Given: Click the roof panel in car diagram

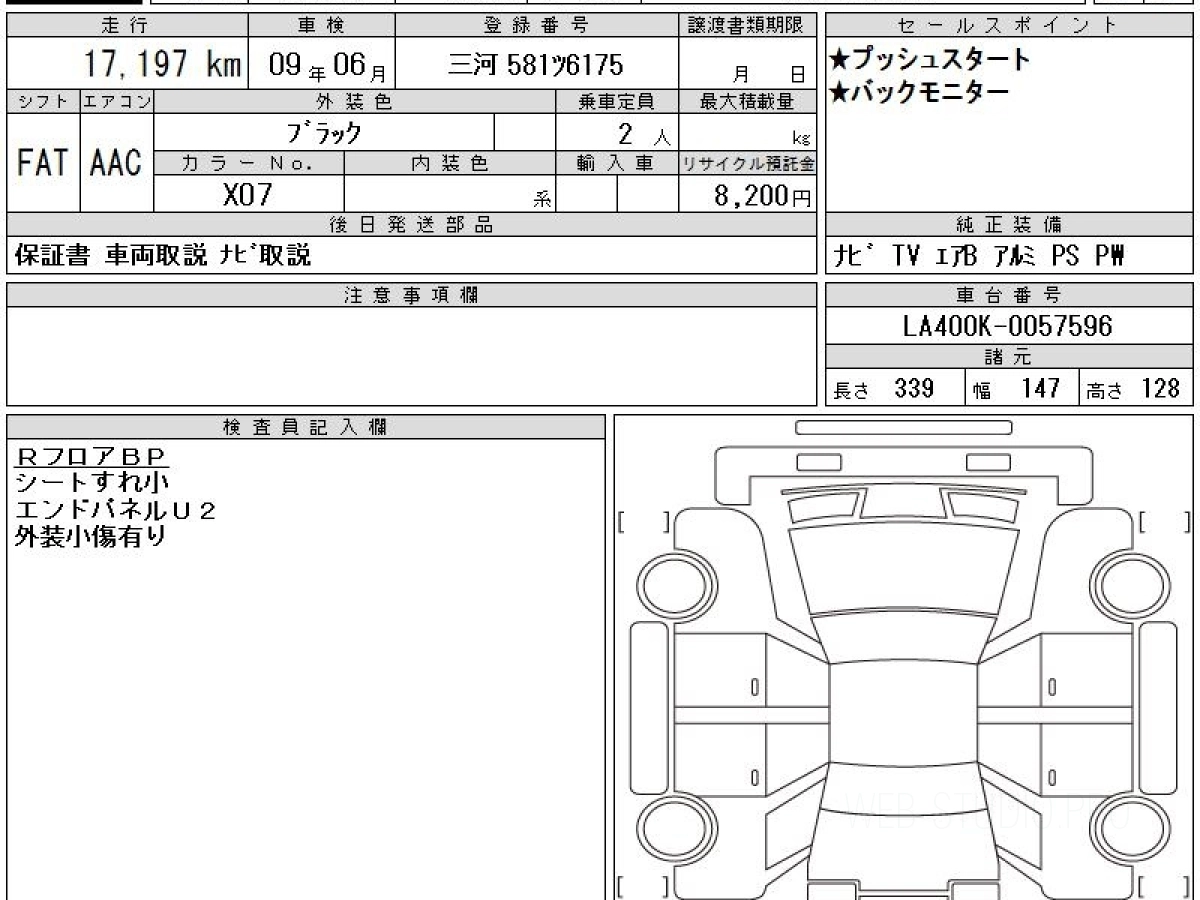Looking at the screenshot, I should 903,715.
